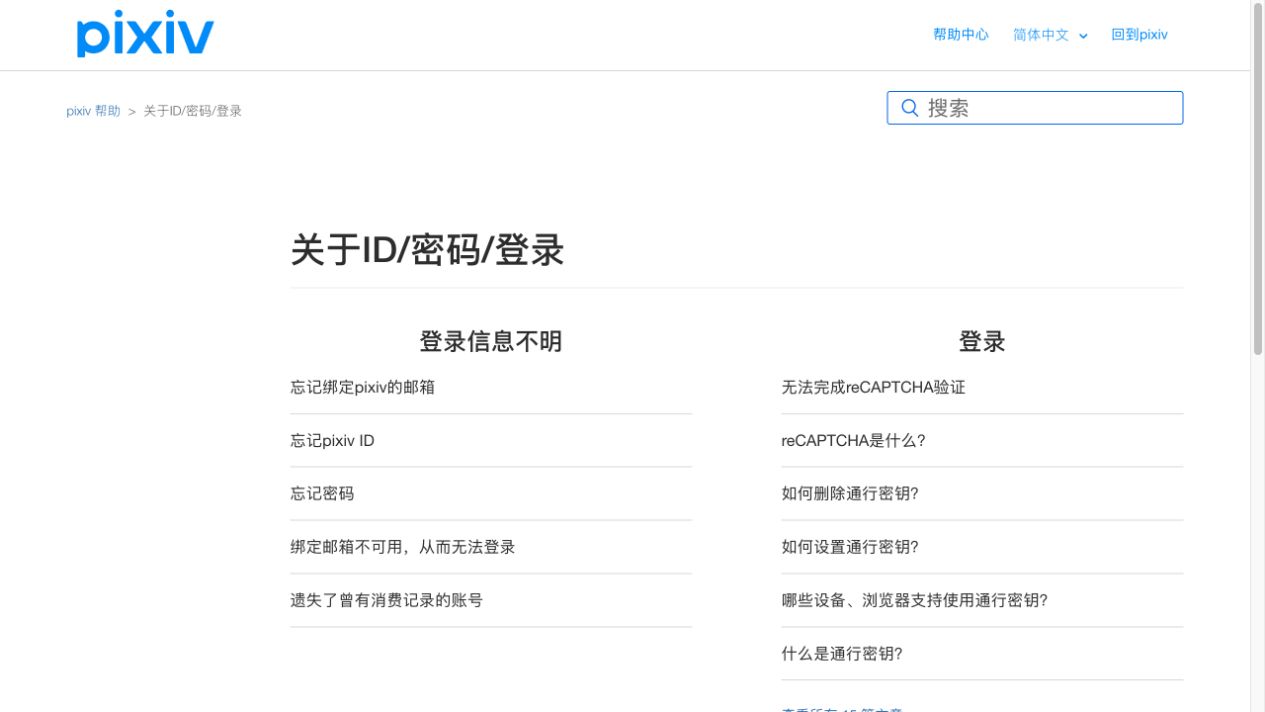Open article 忘记绑定pixiv的邮箱
This screenshot has height=712, width=1265.
pos(362,387)
